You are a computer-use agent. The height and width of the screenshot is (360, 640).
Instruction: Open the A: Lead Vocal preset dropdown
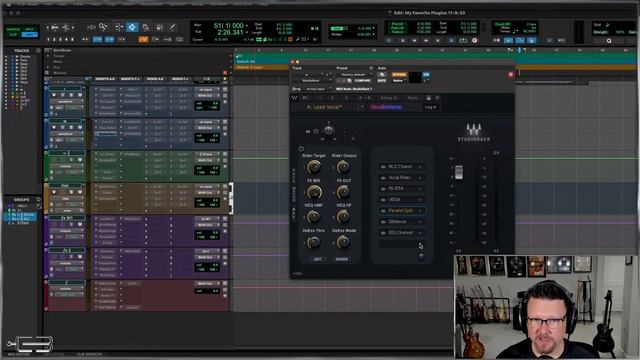362,107
